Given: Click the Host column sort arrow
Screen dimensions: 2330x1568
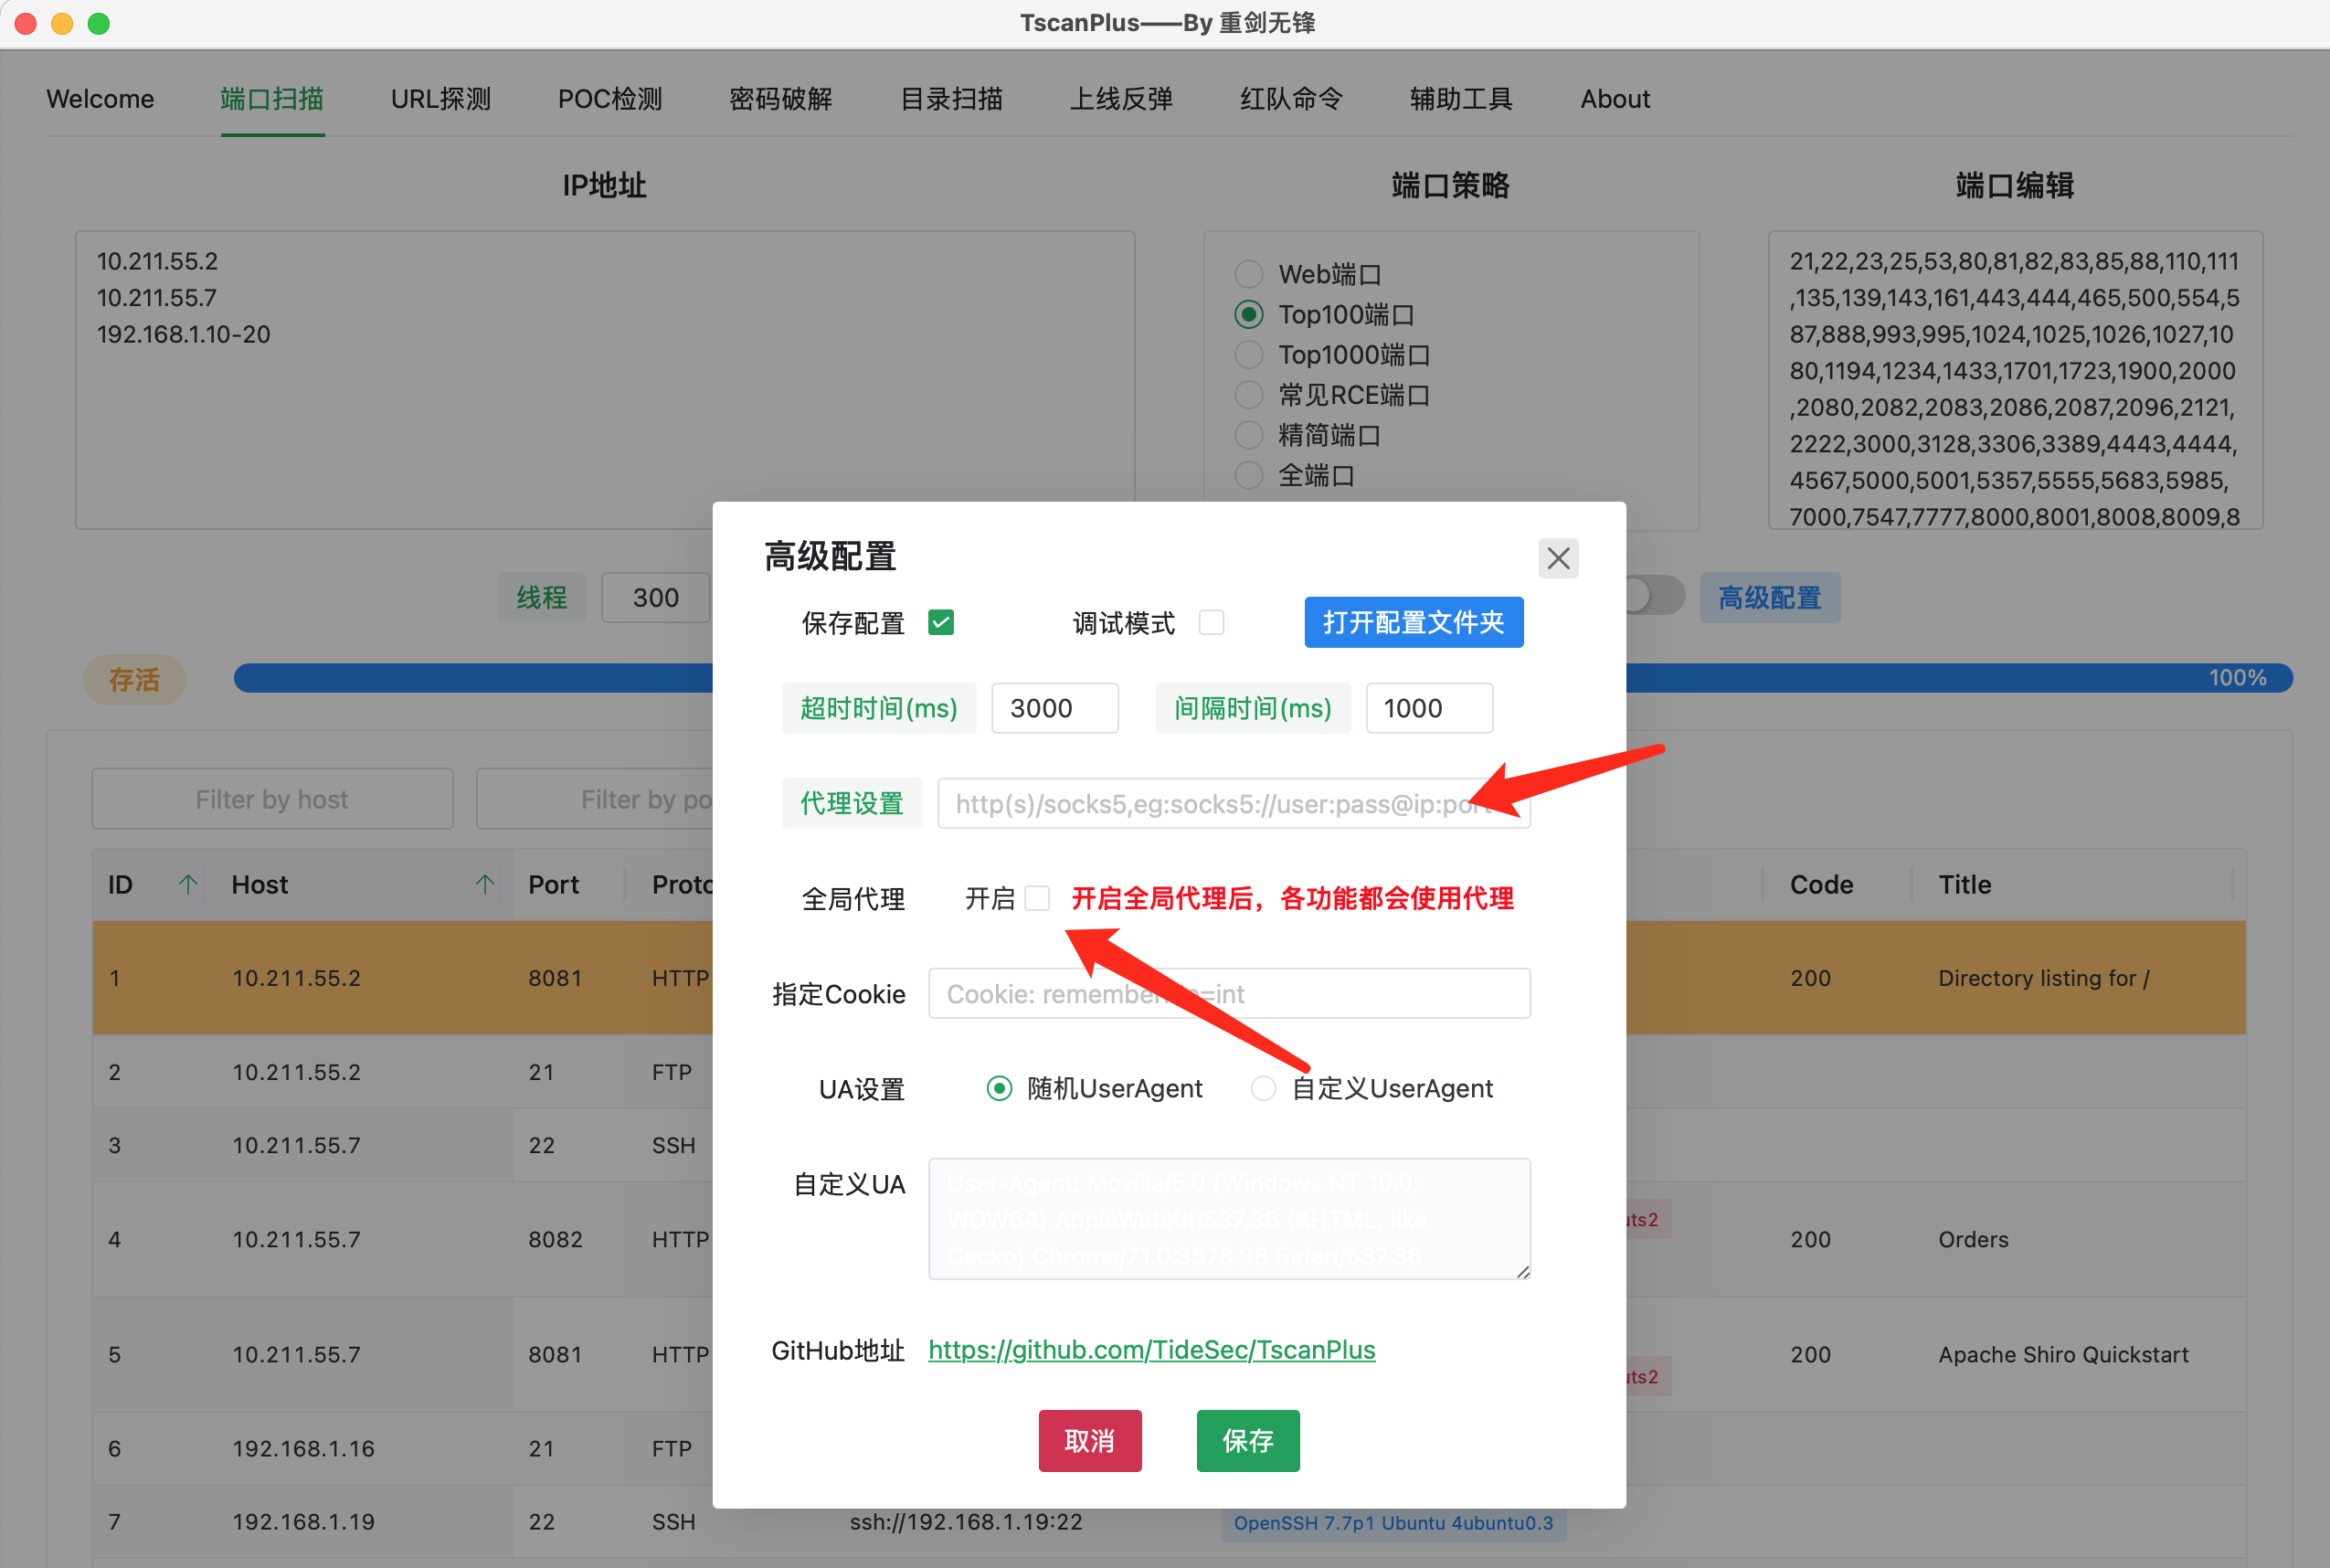Looking at the screenshot, I should click(x=485, y=884).
